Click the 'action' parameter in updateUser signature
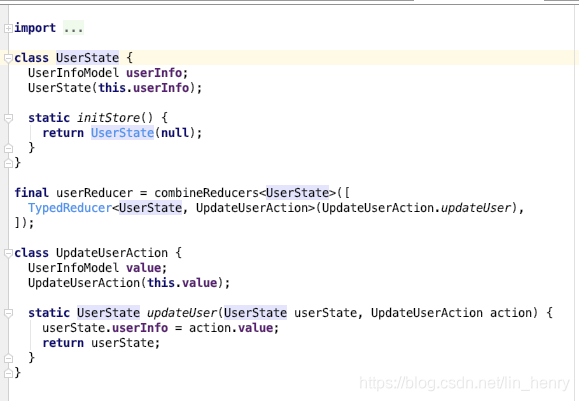 [510, 313]
